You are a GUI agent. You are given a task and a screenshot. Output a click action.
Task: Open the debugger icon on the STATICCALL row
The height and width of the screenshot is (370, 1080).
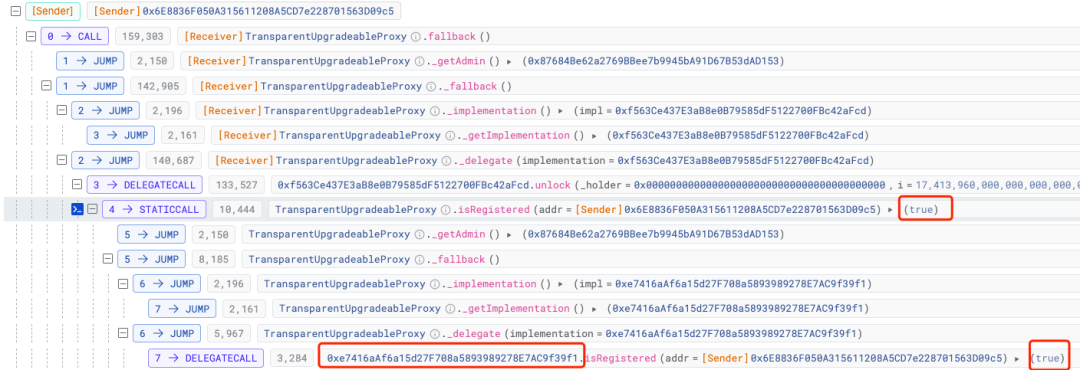point(79,209)
